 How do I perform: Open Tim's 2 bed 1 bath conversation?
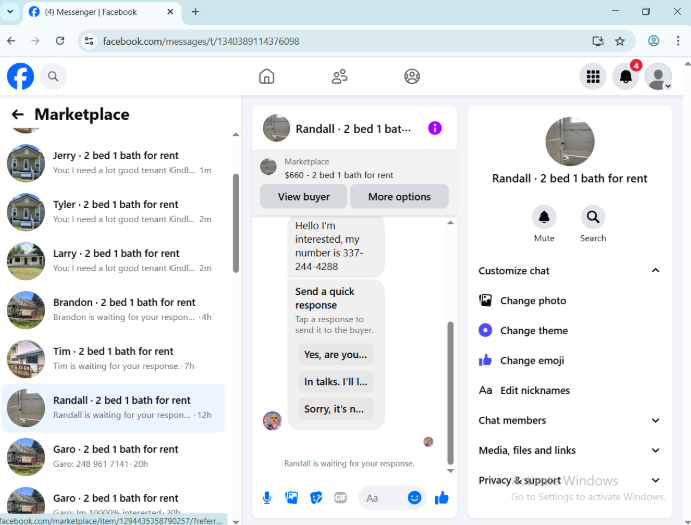[x=113, y=359]
